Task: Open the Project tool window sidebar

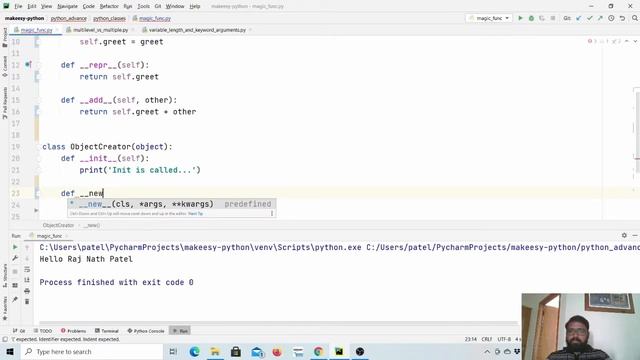Action: pos(5,37)
